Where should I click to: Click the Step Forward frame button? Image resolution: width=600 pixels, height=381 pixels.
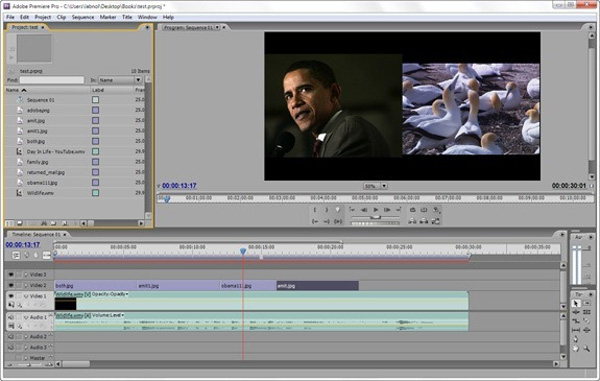(x=387, y=210)
